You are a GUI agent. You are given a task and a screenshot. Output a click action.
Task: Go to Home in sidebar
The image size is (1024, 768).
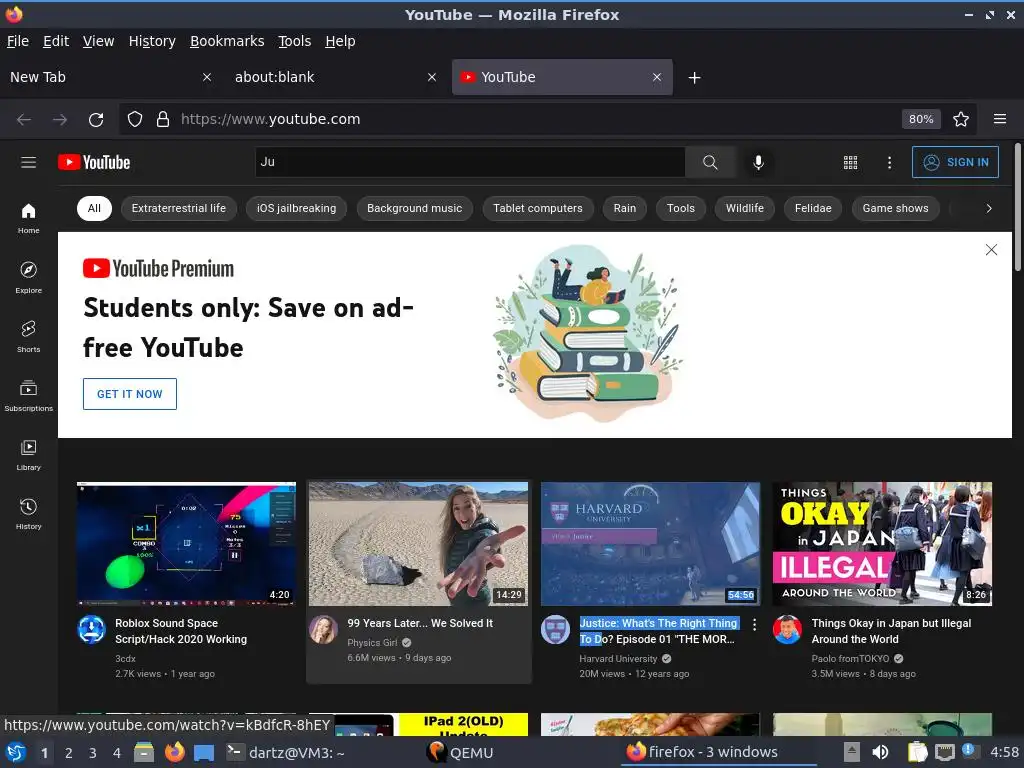point(28,218)
